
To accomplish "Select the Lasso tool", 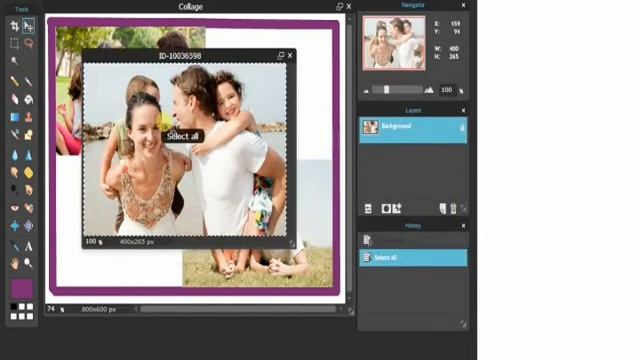I will click(29, 43).
